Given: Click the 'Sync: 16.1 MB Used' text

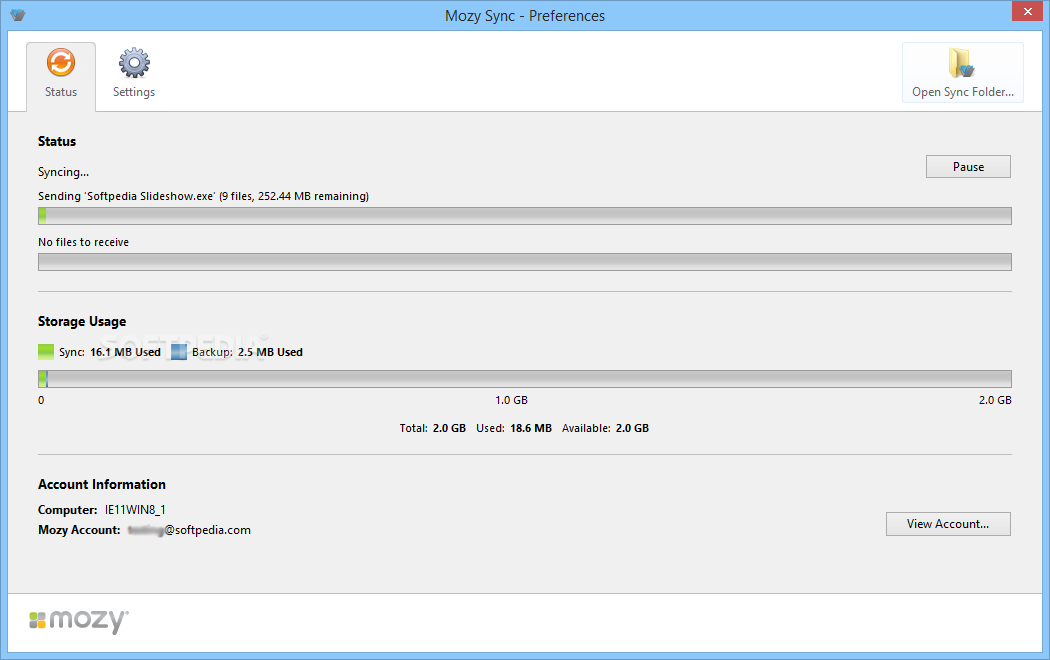Looking at the screenshot, I should click(110, 352).
